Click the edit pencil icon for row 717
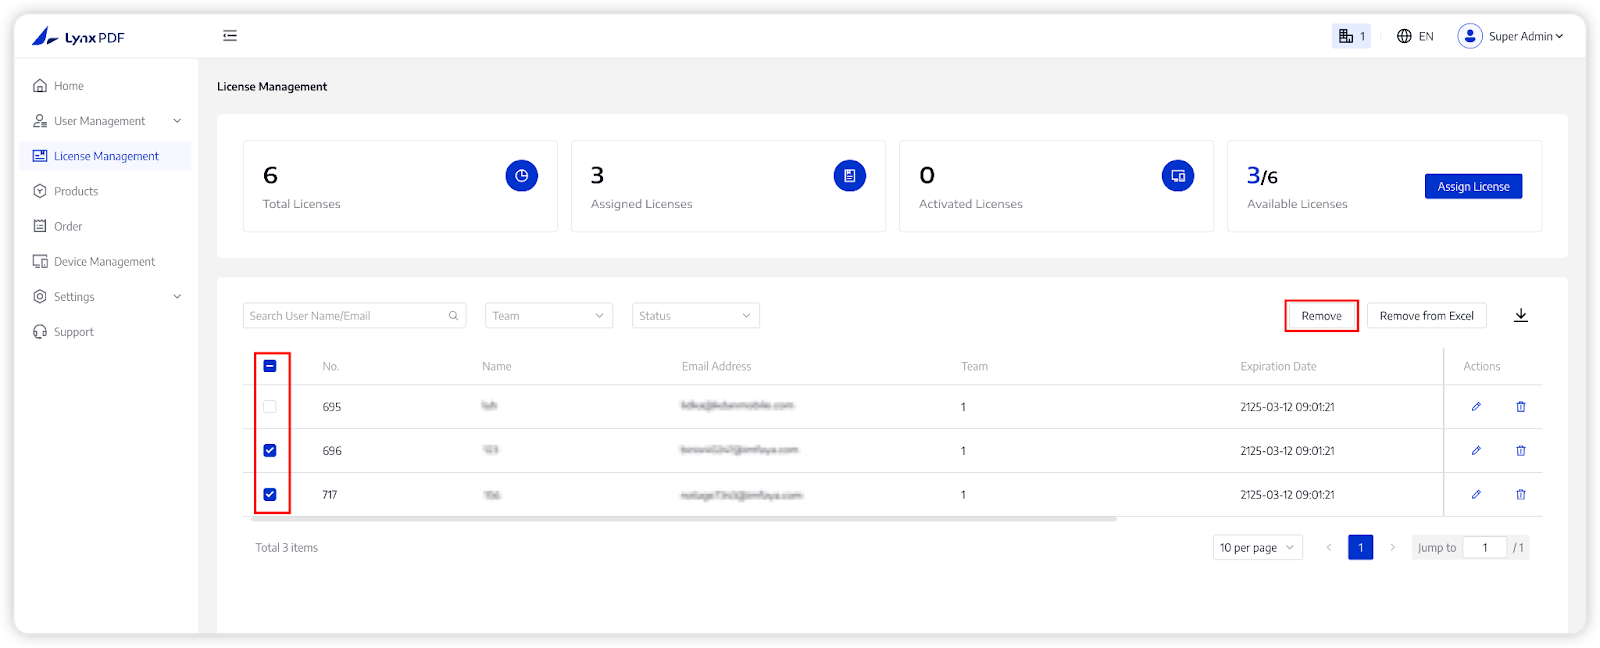Image resolution: width=1600 pixels, height=648 pixels. coord(1476,495)
